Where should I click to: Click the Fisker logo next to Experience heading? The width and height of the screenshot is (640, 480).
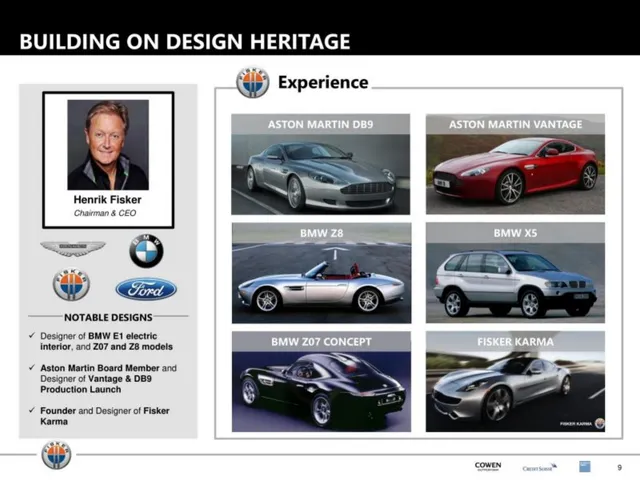pyautogui.click(x=253, y=82)
